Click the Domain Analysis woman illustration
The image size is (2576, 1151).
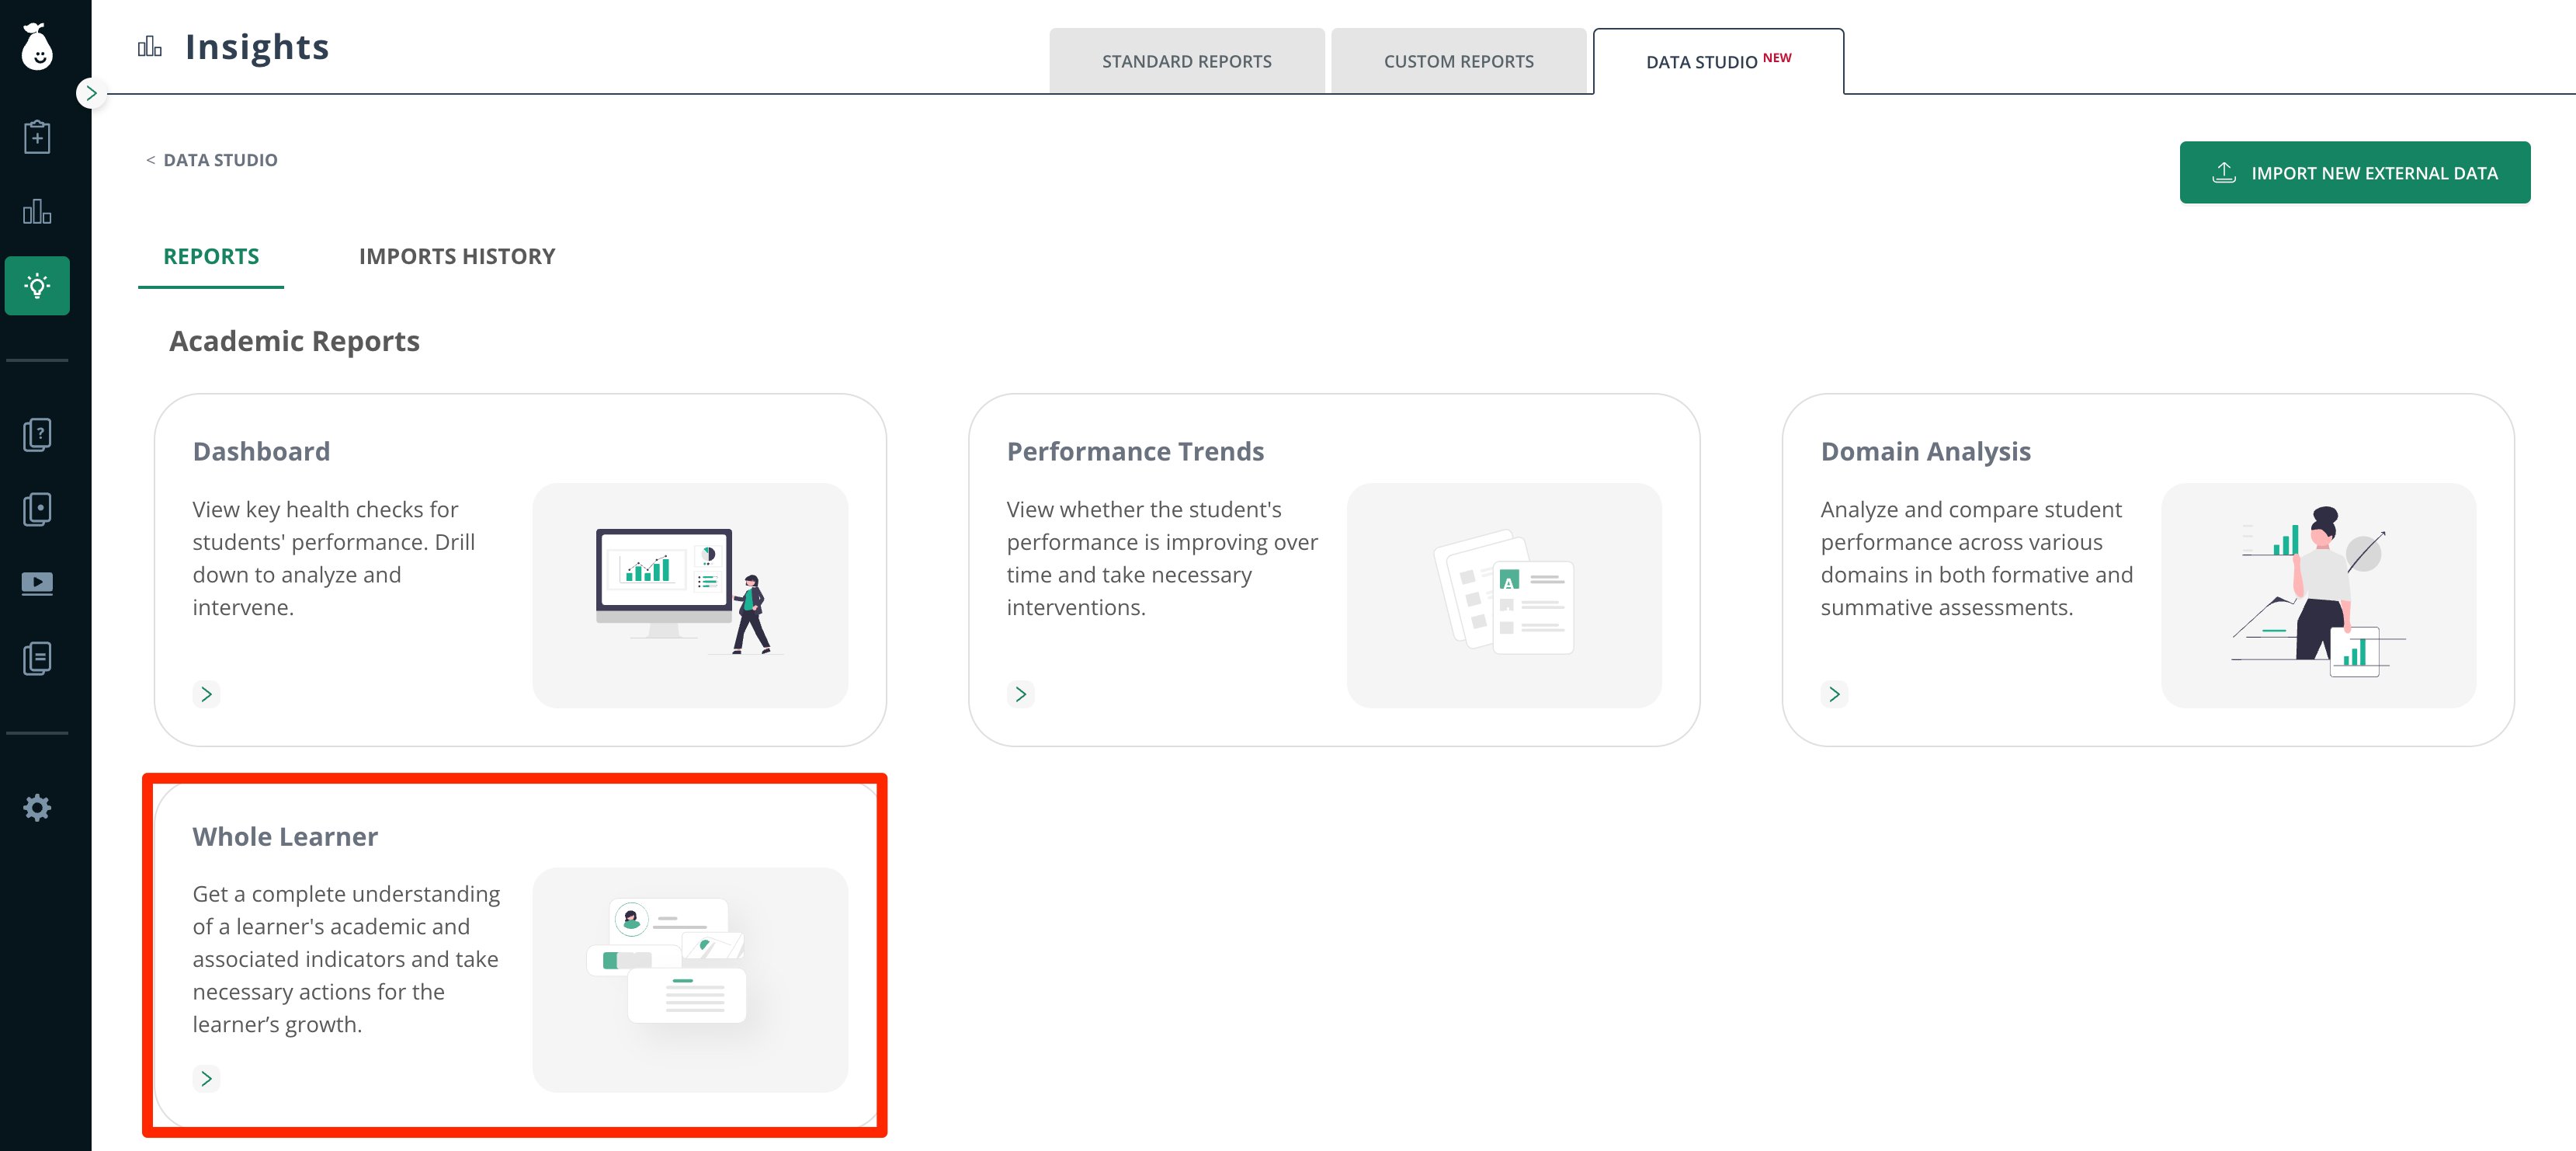[x=2318, y=595]
